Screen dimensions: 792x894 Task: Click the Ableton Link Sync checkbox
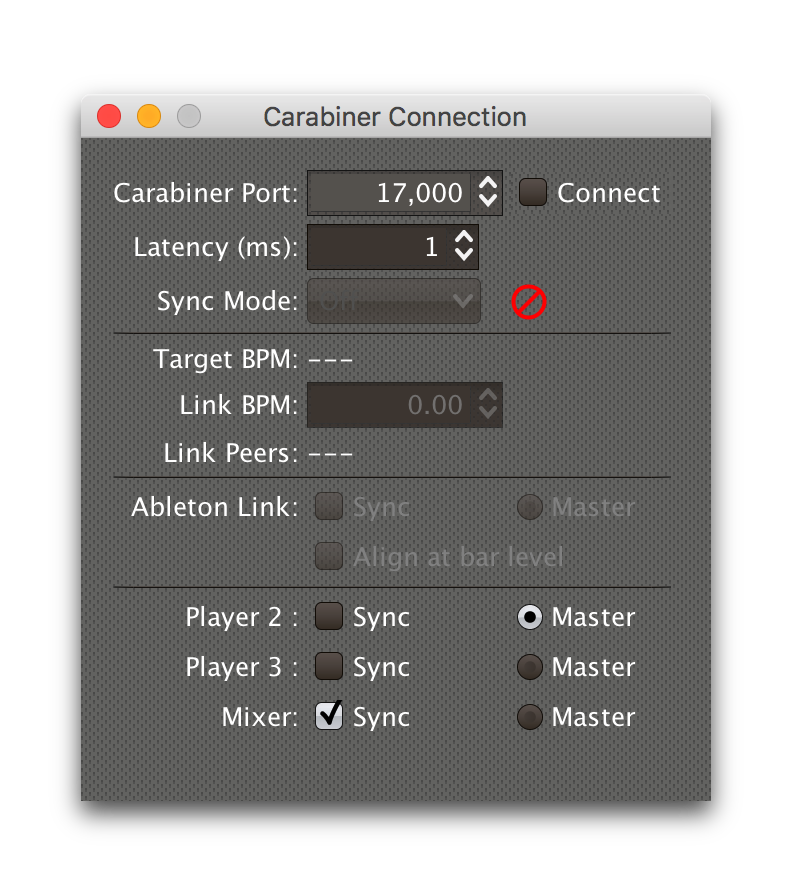328,507
